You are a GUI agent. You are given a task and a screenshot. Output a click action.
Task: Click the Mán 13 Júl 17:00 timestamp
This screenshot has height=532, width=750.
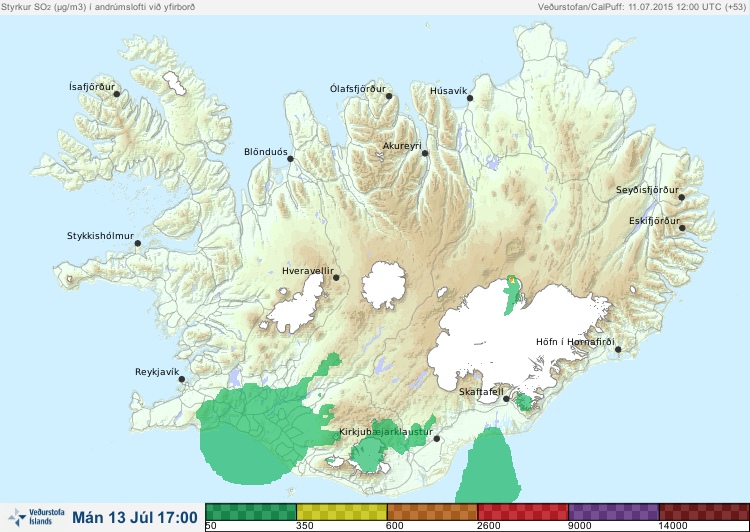(135, 517)
